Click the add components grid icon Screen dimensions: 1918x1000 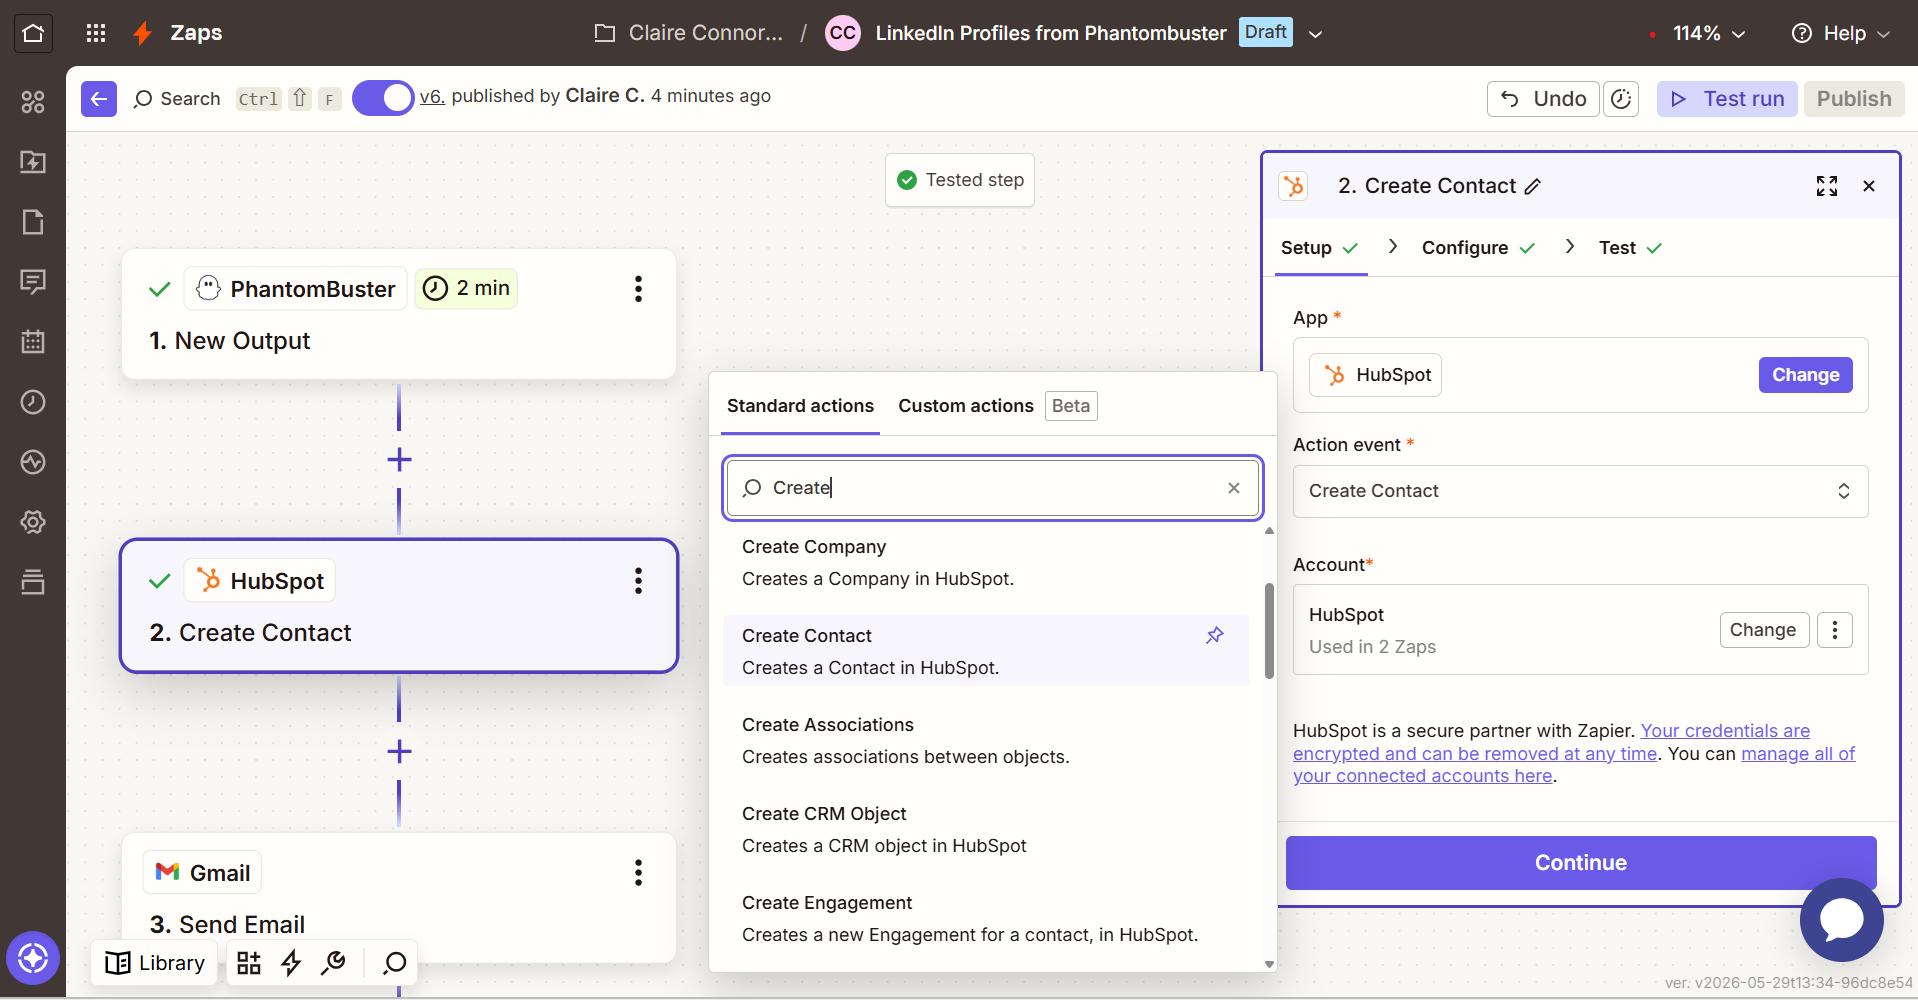[x=249, y=963]
